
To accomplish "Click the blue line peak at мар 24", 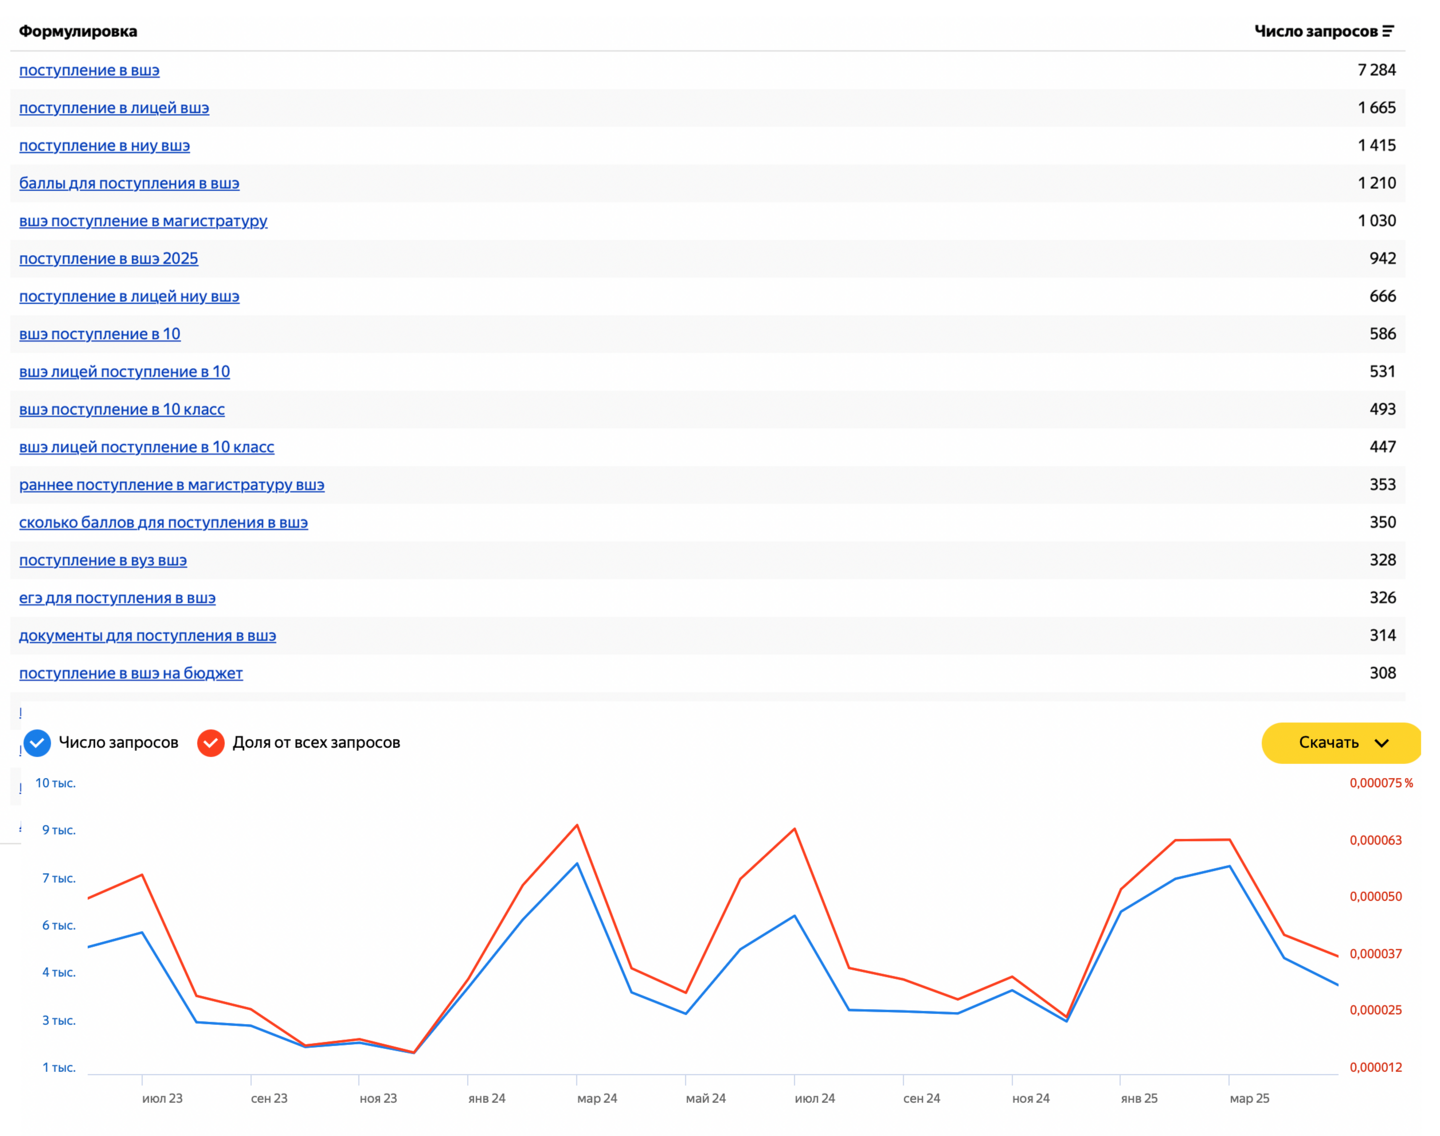I will [577, 863].
